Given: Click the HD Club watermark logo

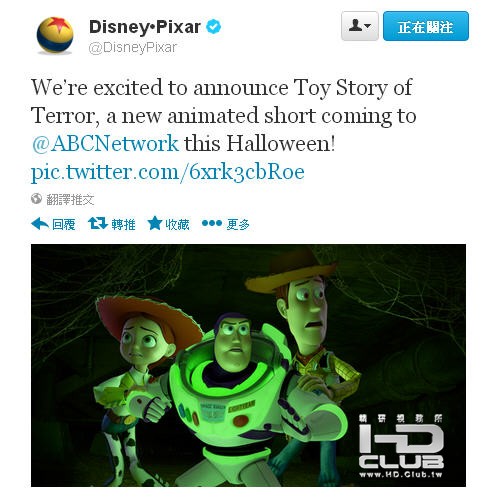Looking at the screenshot, I should (x=401, y=447).
